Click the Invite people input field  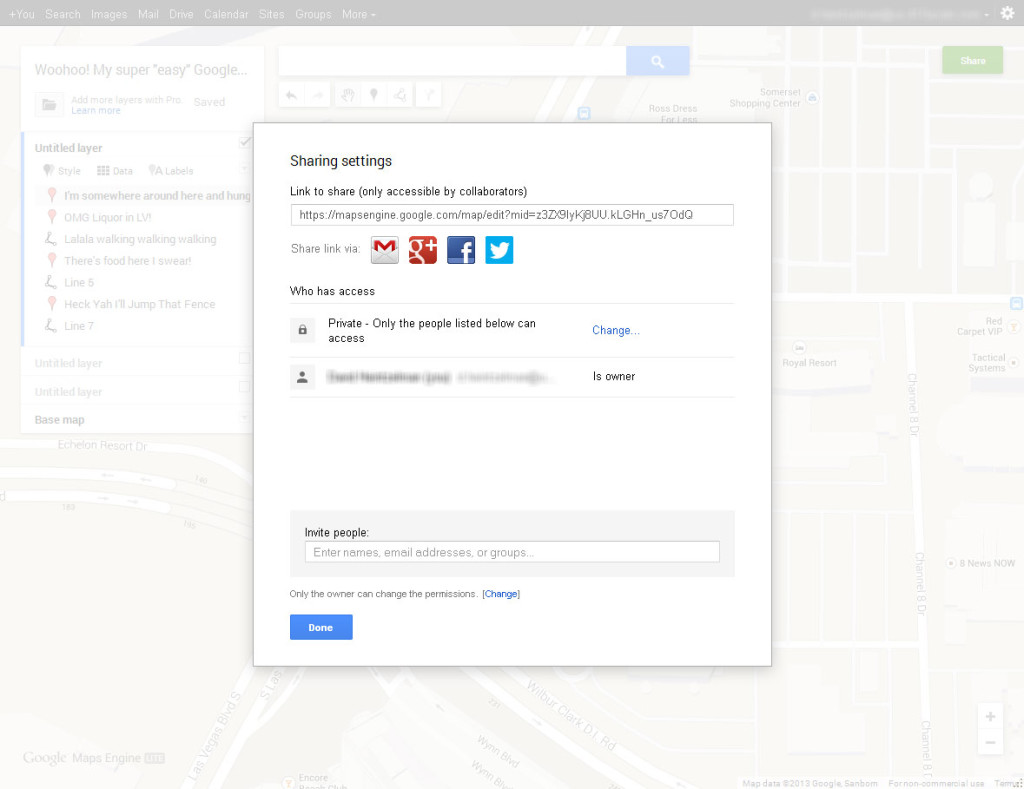tap(511, 551)
